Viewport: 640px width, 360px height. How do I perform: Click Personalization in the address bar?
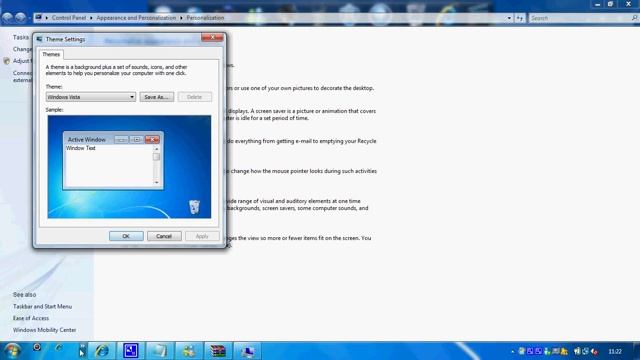pyautogui.click(x=205, y=18)
